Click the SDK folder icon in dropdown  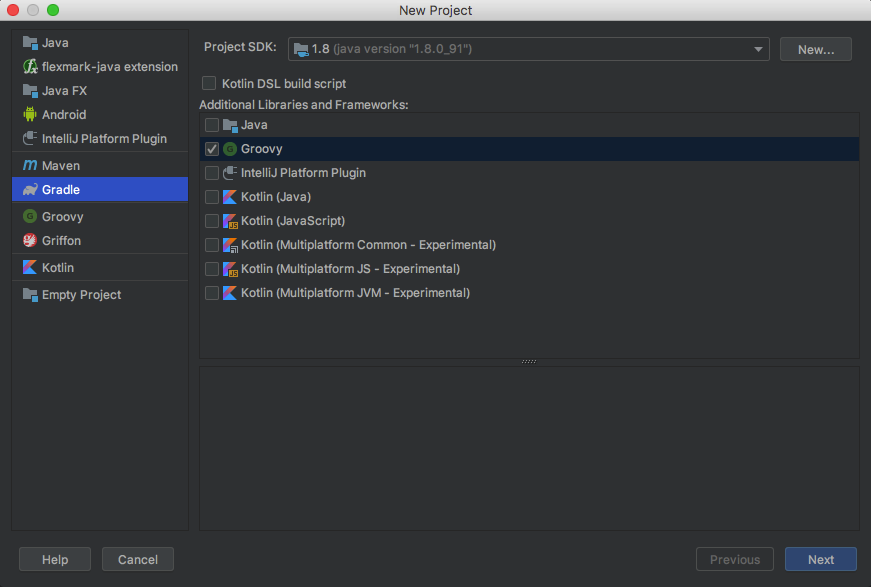pos(301,49)
